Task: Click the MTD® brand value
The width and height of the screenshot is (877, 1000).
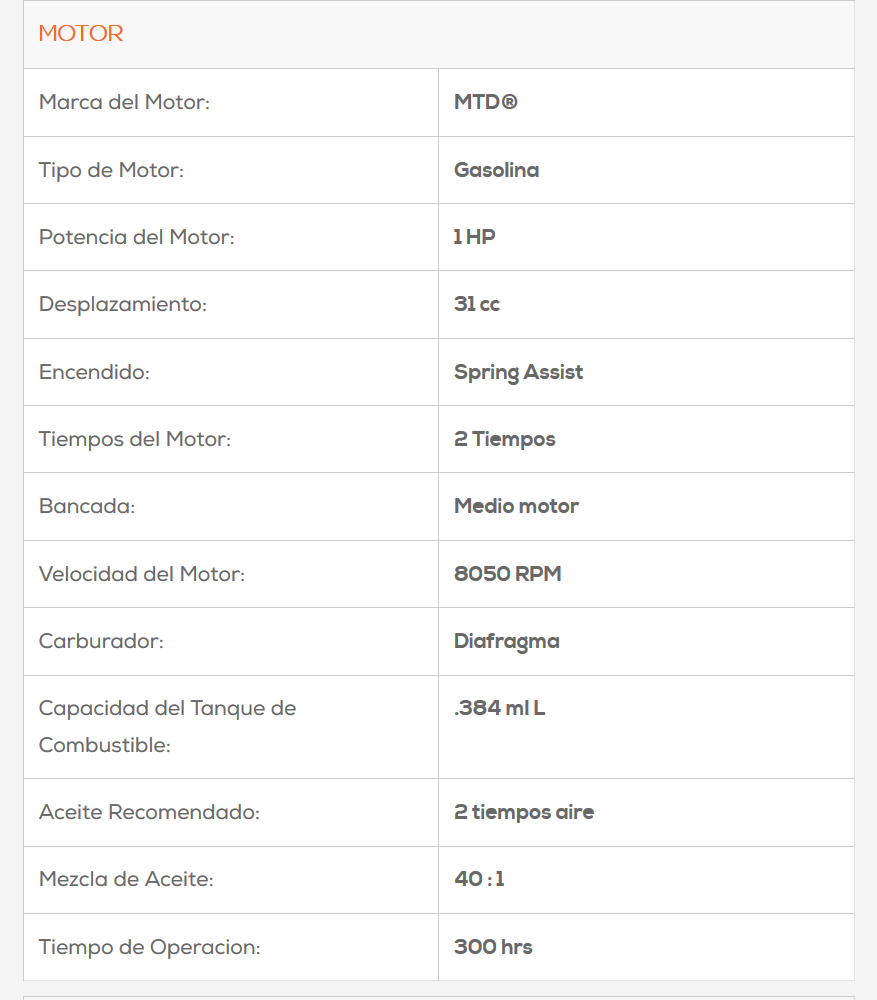Action: [x=486, y=102]
